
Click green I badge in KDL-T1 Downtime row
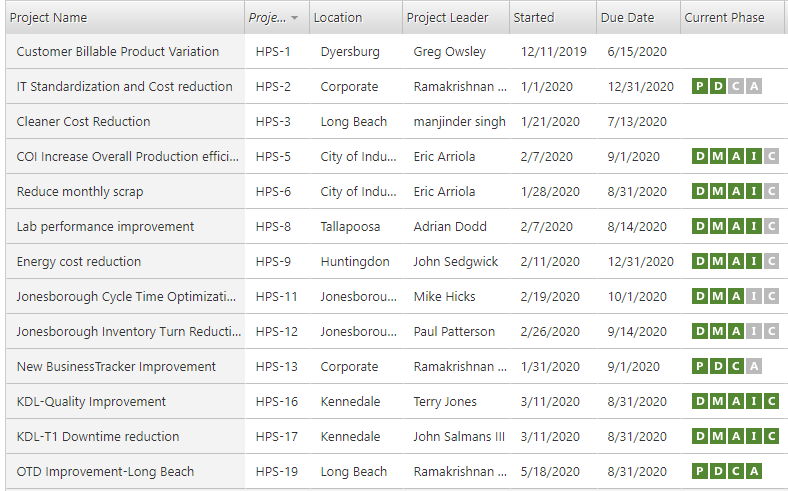point(754,436)
